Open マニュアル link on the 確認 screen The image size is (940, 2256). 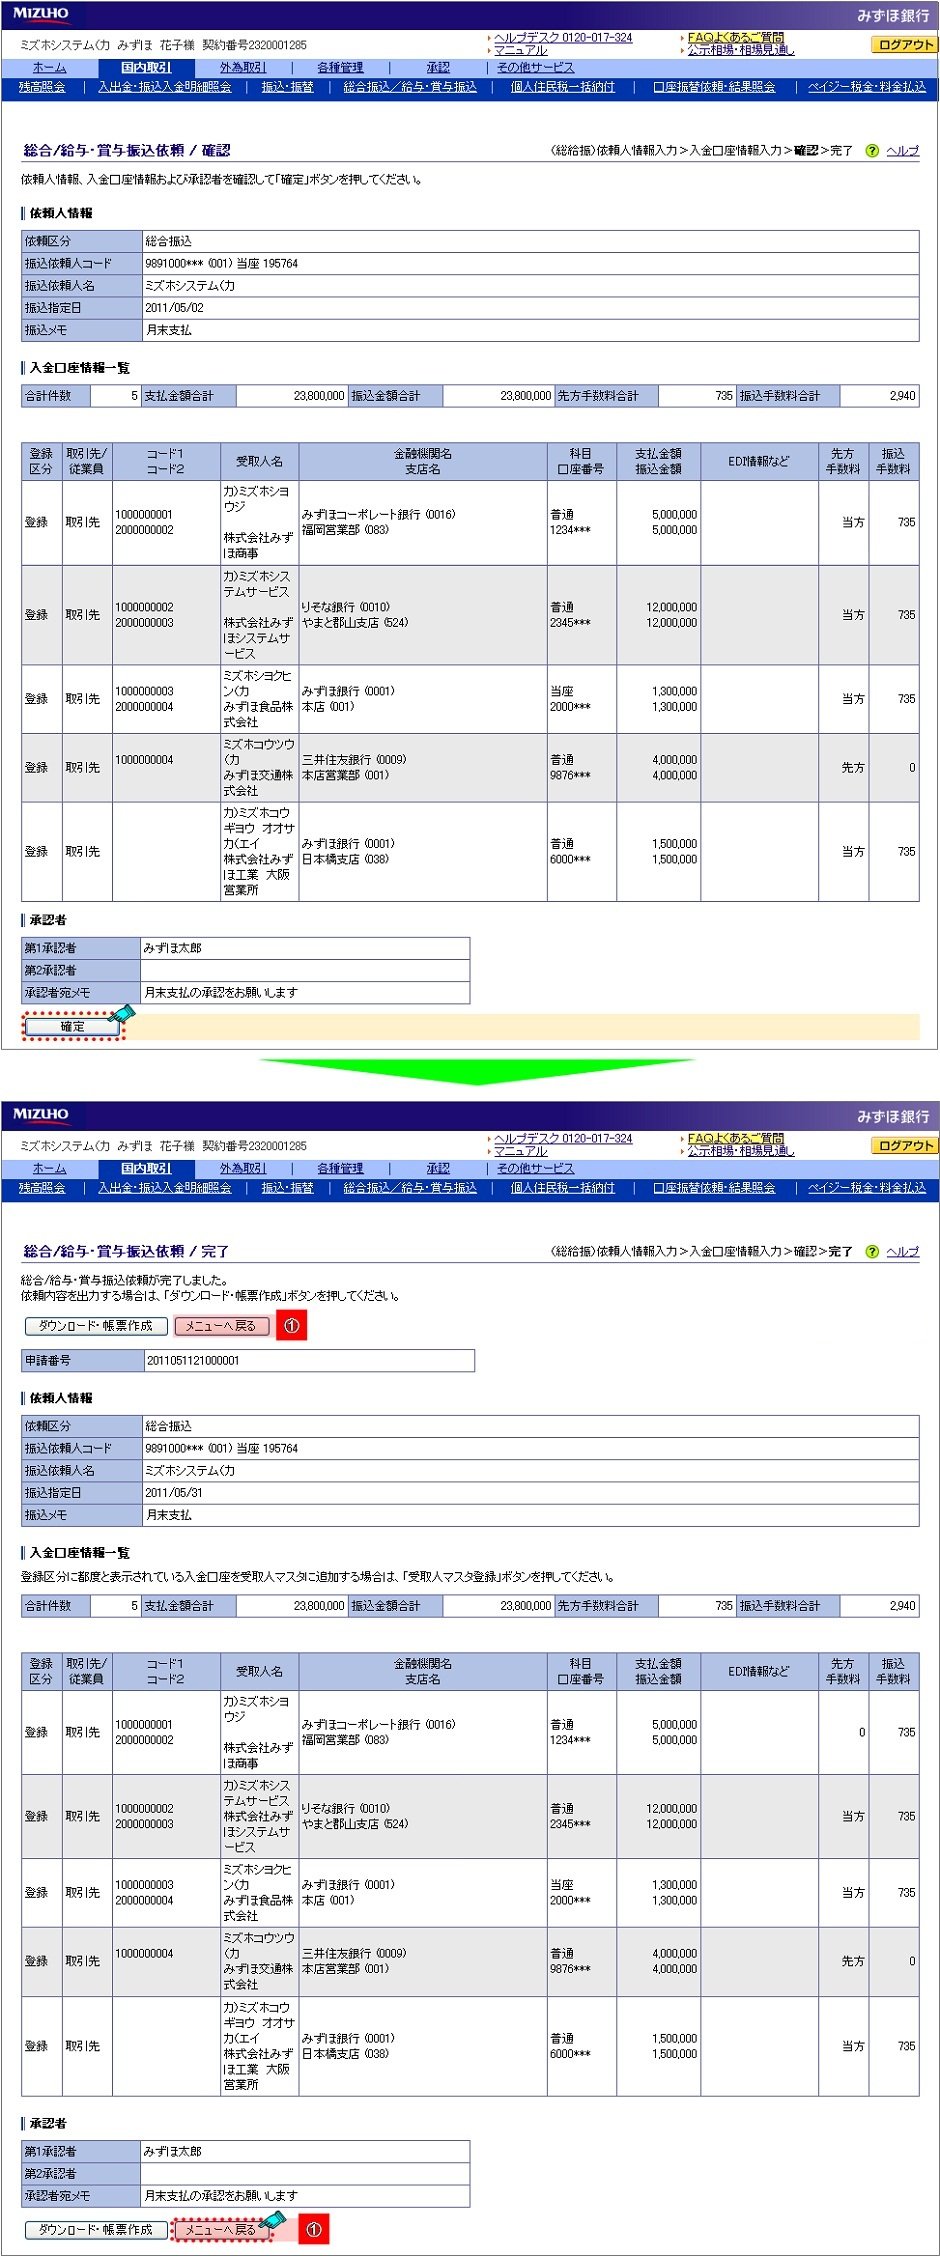(x=521, y=50)
